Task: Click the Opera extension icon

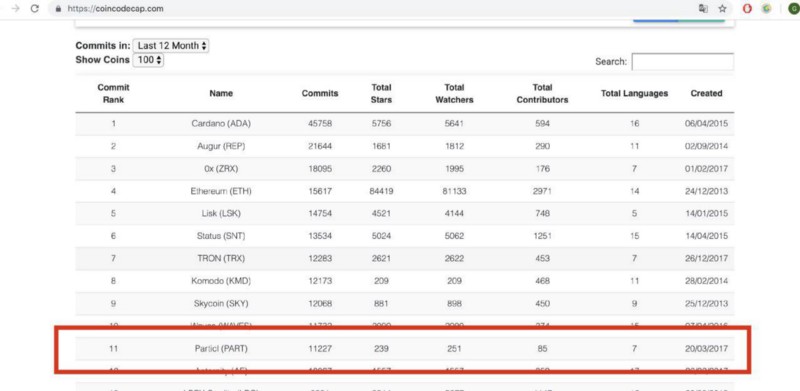Action: click(747, 9)
